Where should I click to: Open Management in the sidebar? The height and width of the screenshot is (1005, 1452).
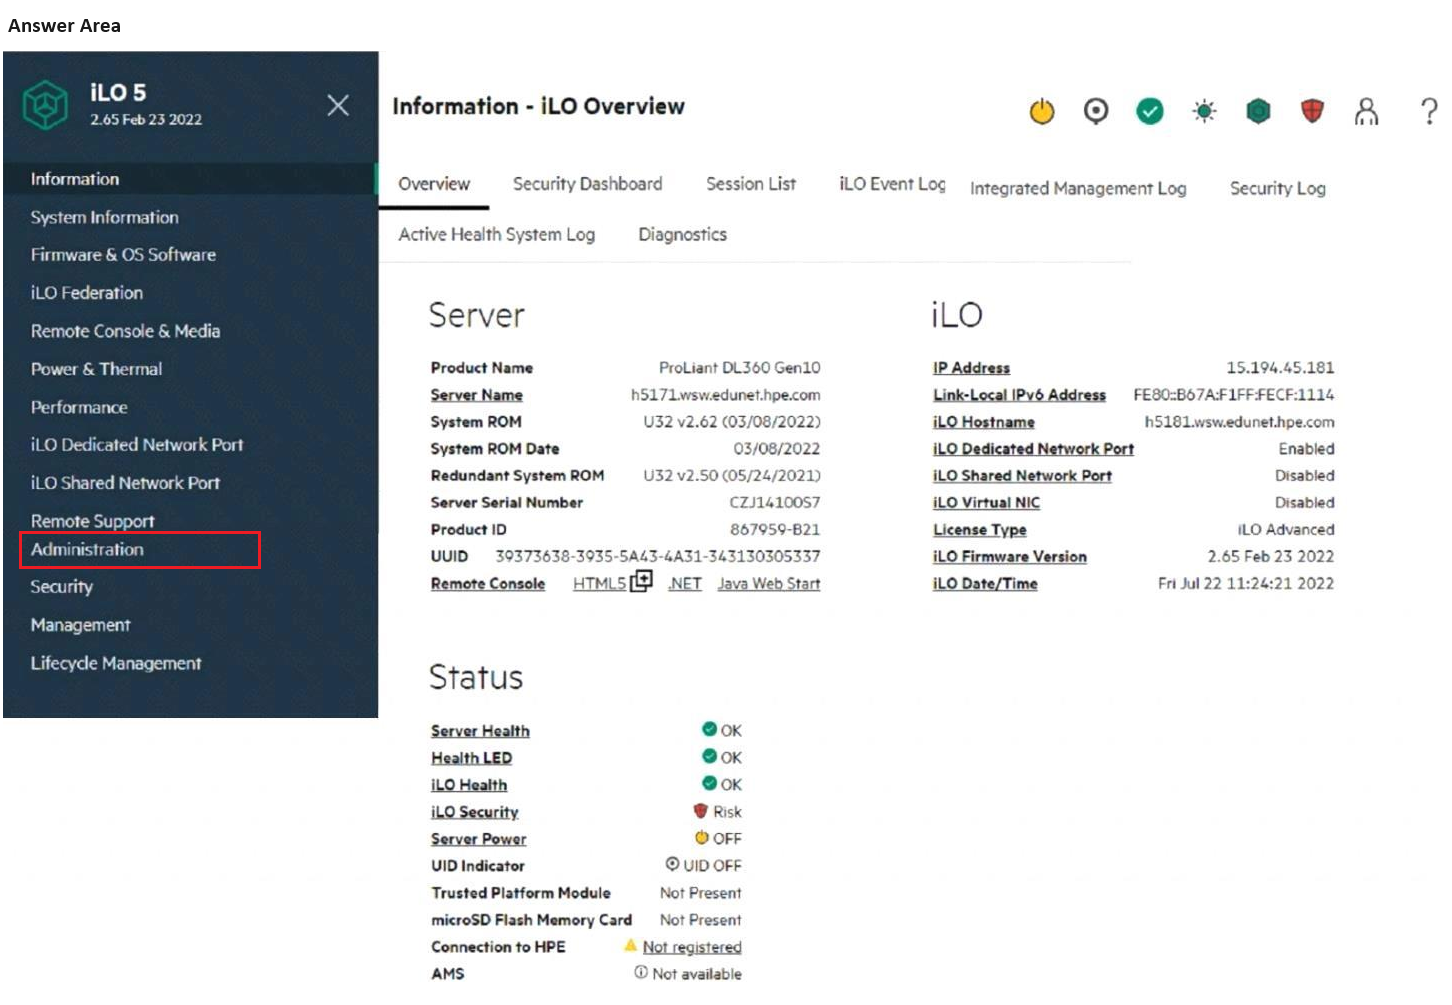pyautogui.click(x=80, y=625)
